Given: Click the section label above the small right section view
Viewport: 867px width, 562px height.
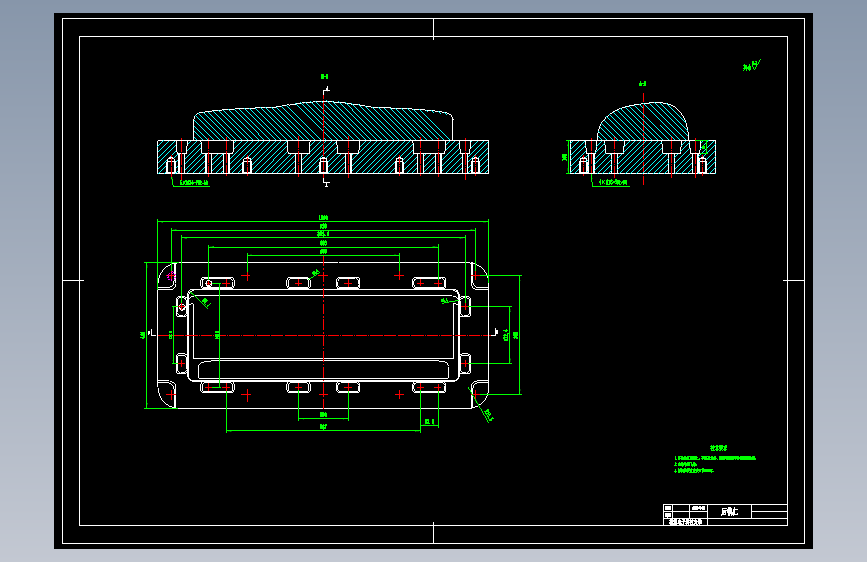Looking at the screenshot, I should click(x=643, y=84).
